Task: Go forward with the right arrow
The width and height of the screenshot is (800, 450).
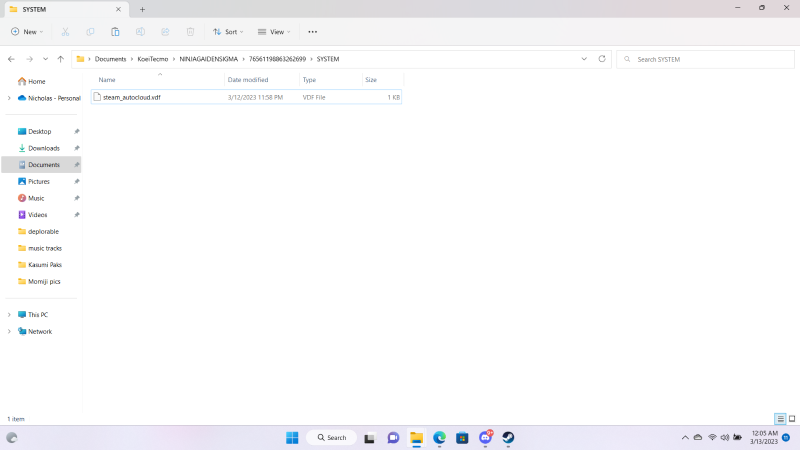Action: (x=30, y=59)
